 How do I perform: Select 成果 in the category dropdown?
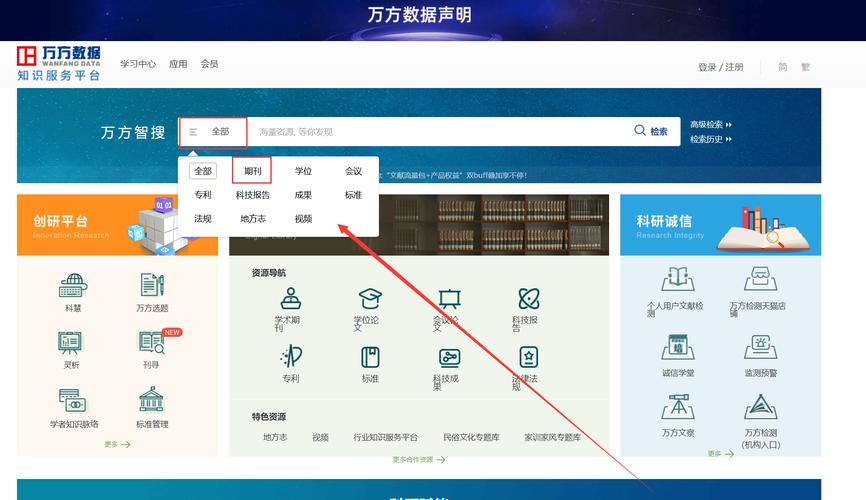(x=303, y=194)
